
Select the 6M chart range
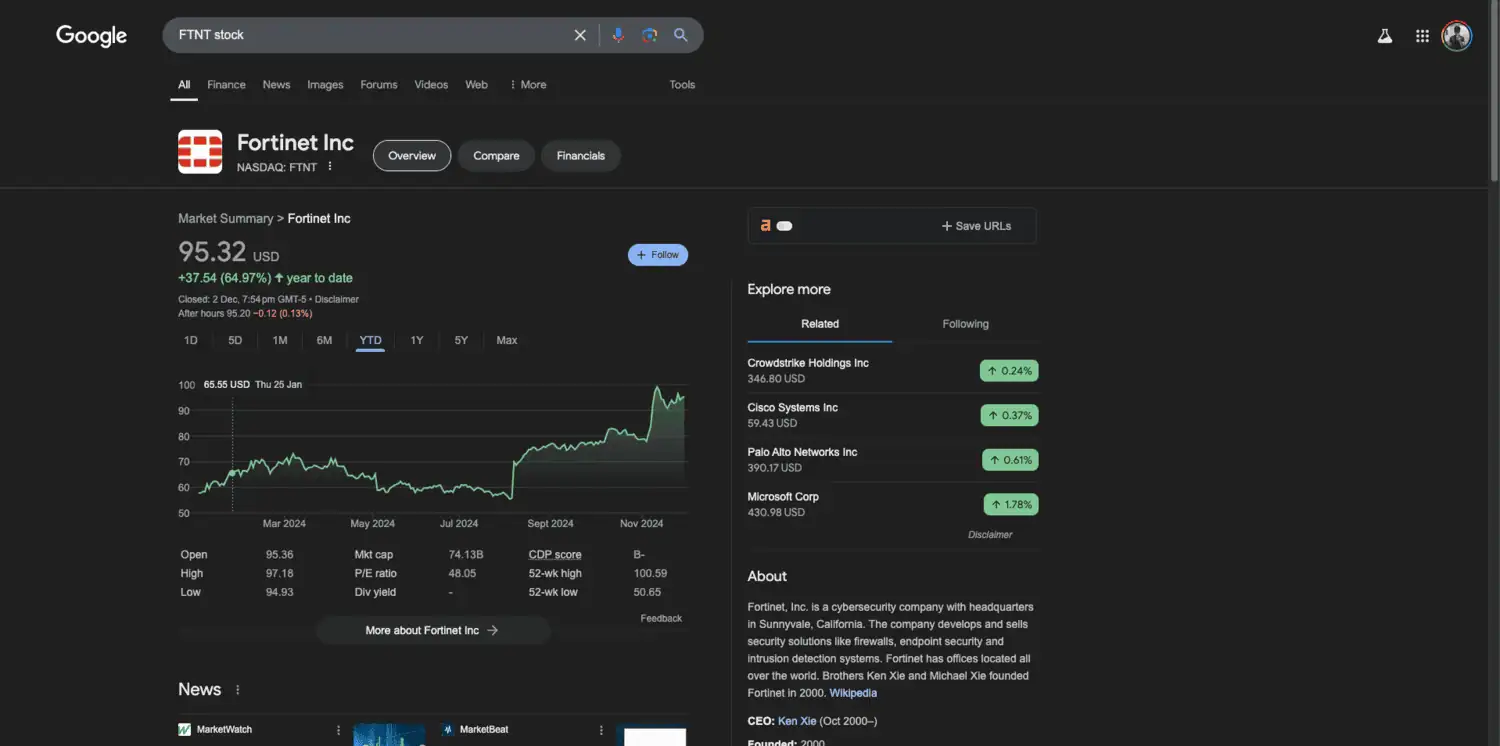[x=324, y=341]
